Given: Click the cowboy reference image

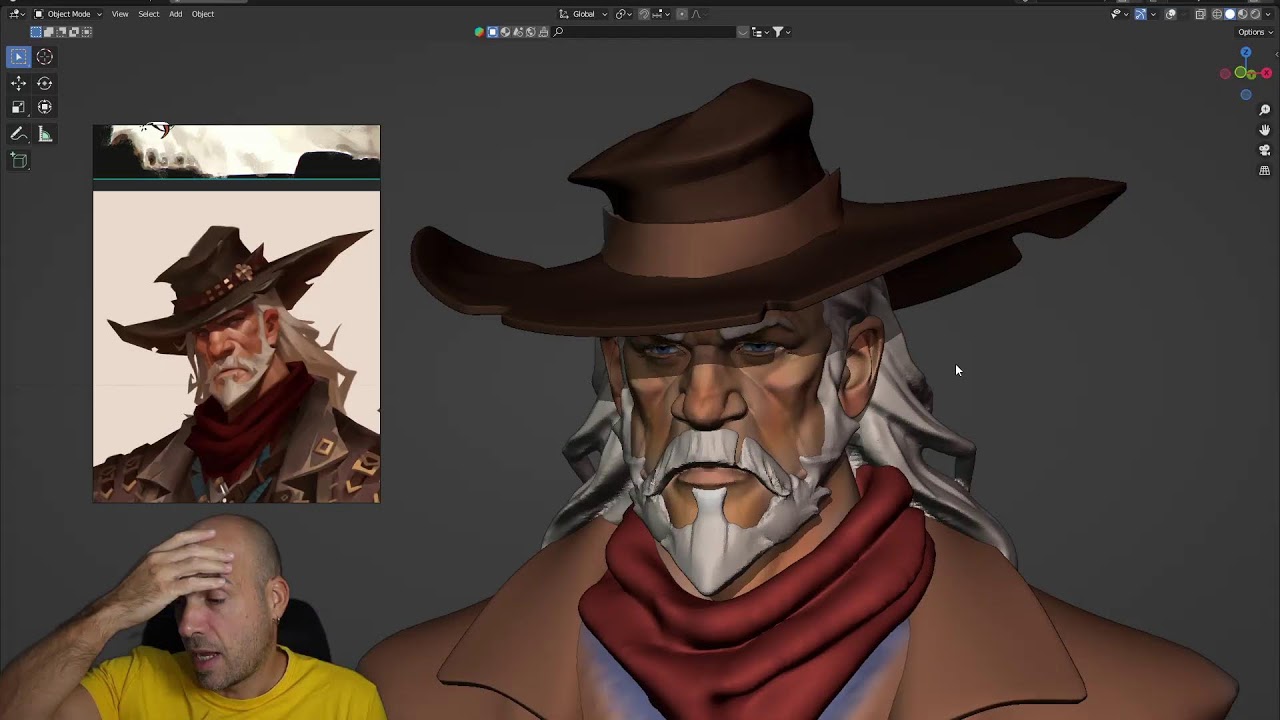Looking at the screenshot, I should pos(236,347).
